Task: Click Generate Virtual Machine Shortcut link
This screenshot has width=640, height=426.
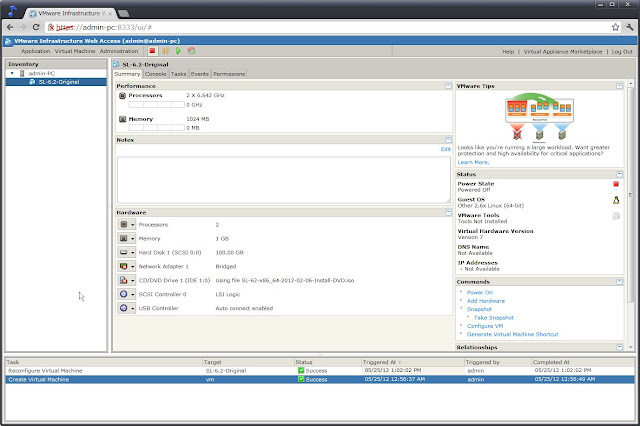Action: [x=513, y=335]
